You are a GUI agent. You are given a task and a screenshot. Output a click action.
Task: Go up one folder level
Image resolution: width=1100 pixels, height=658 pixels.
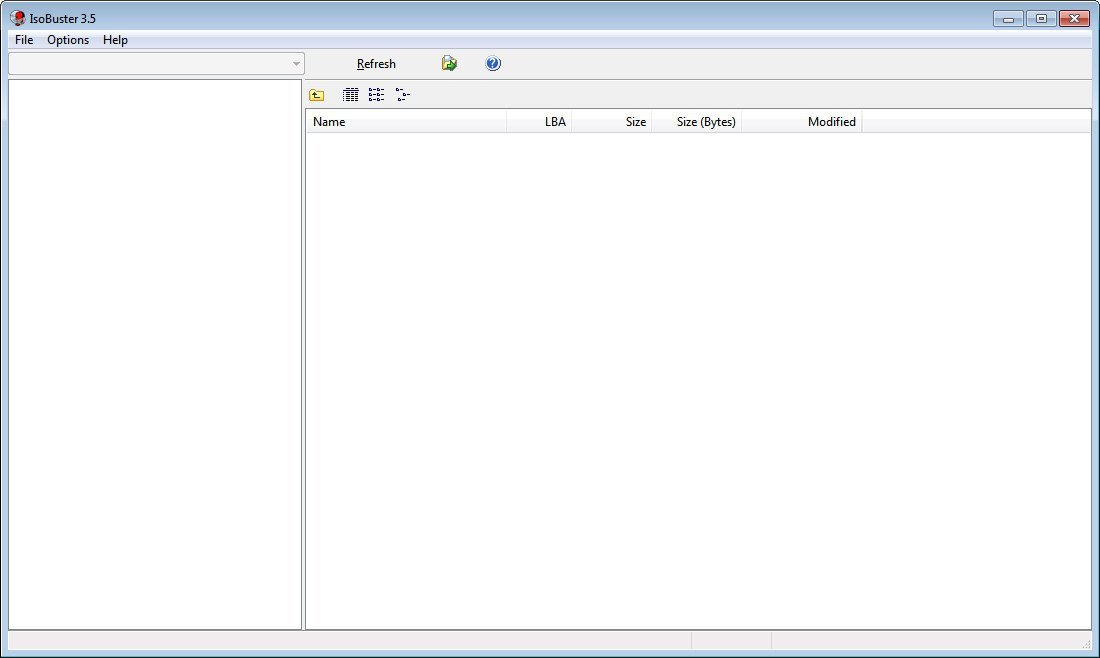(315, 93)
